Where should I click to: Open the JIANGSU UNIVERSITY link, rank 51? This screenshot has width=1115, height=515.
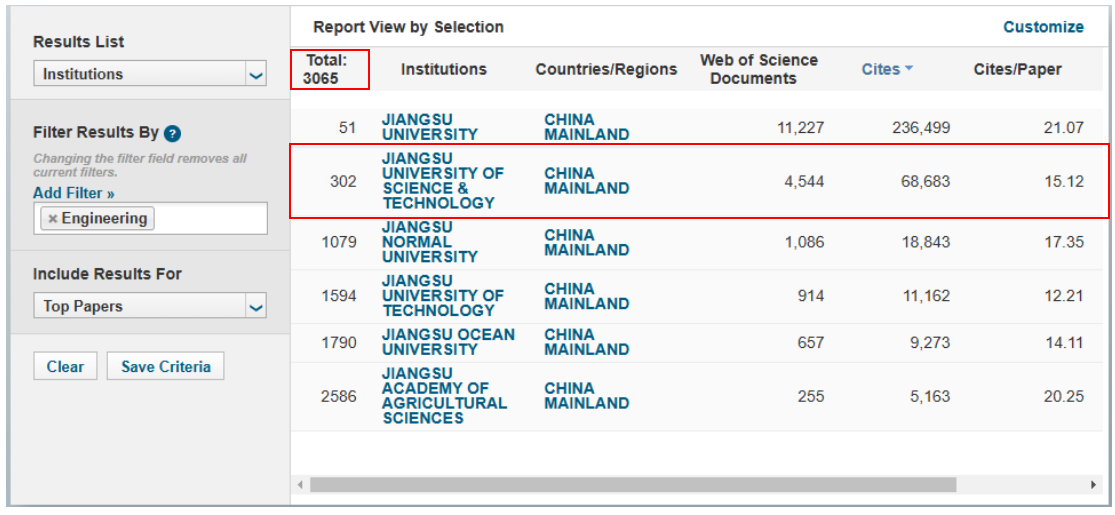430,127
